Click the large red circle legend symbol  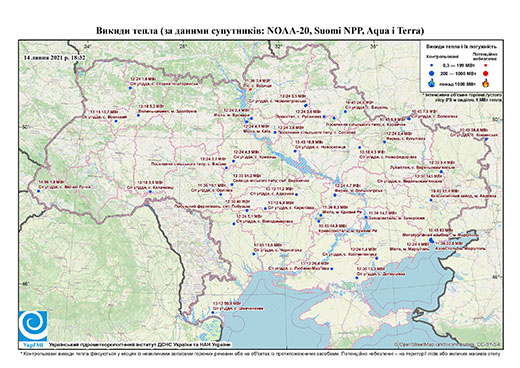tap(485, 74)
